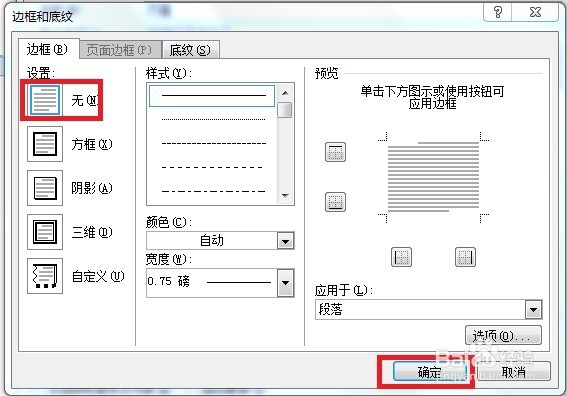Click the style list scrollbar thumb

point(285,110)
